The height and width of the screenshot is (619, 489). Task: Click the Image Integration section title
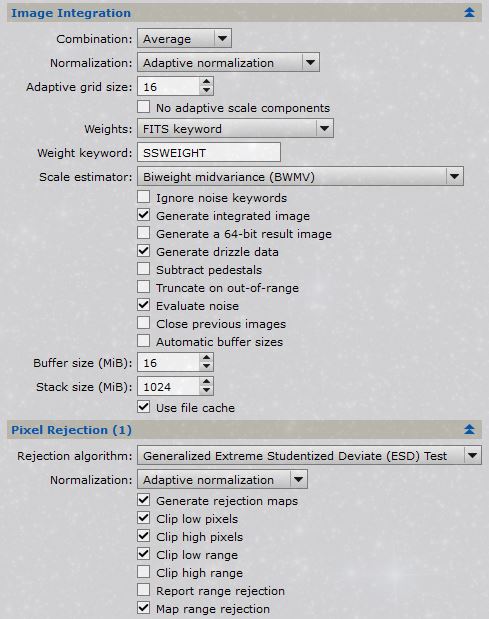tap(71, 13)
